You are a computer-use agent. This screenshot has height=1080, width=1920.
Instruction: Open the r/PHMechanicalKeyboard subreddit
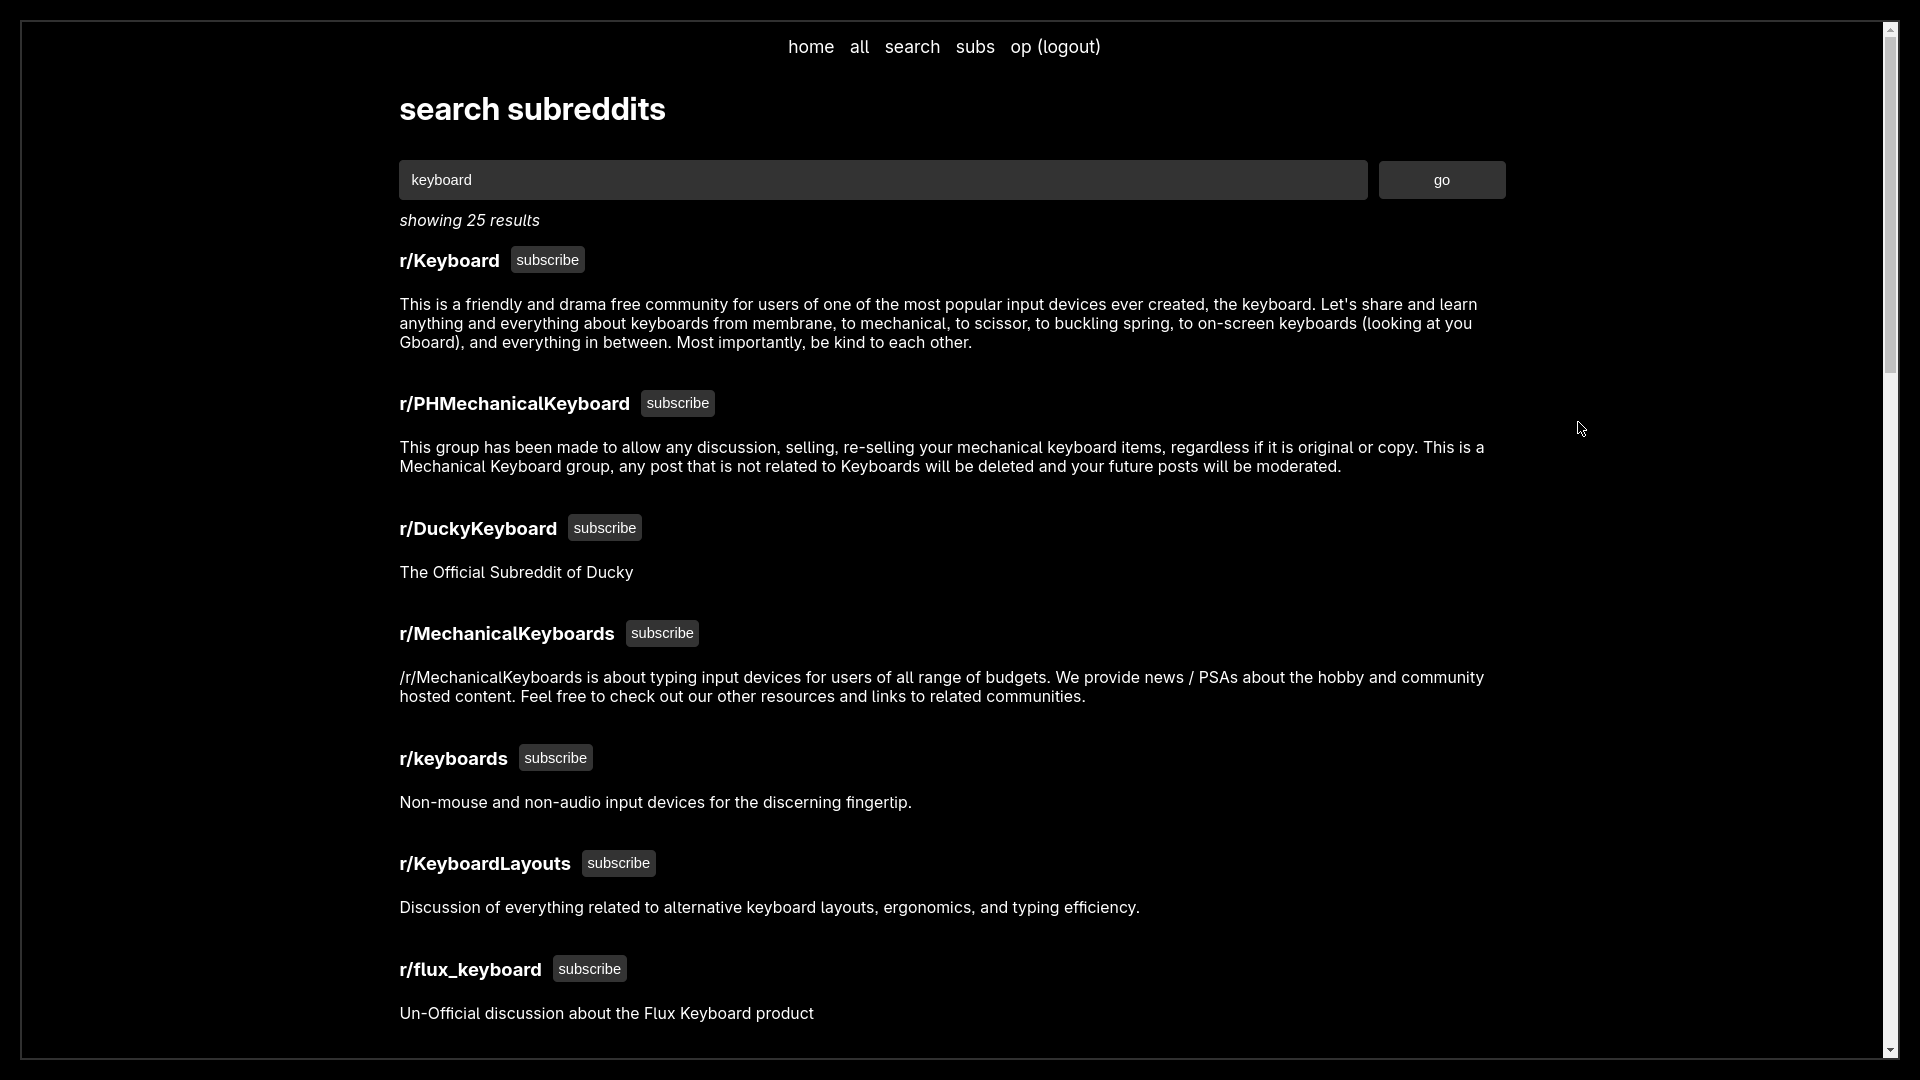coord(514,403)
